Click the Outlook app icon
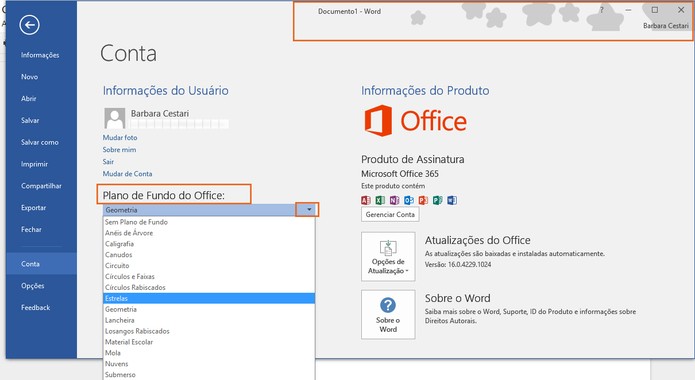Viewport: 695px width, 380px height. pyautogui.click(x=409, y=200)
